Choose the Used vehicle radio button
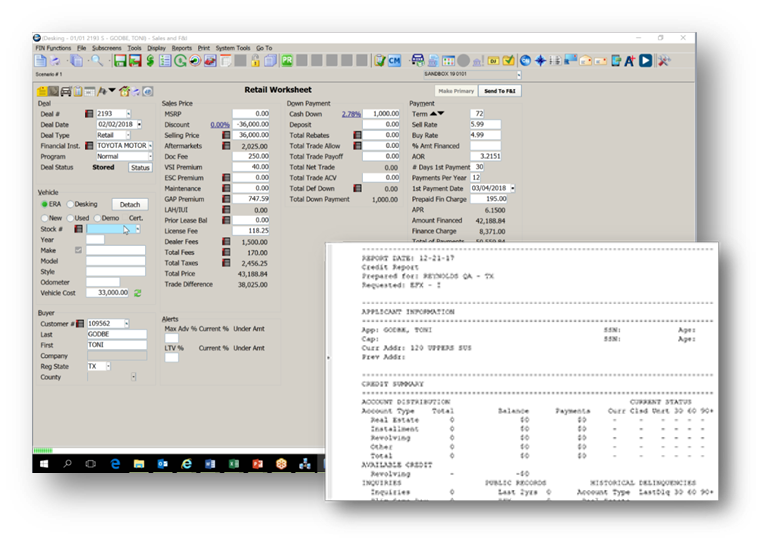Image resolution: width=762 pixels, height=538 pixels. 71,217
